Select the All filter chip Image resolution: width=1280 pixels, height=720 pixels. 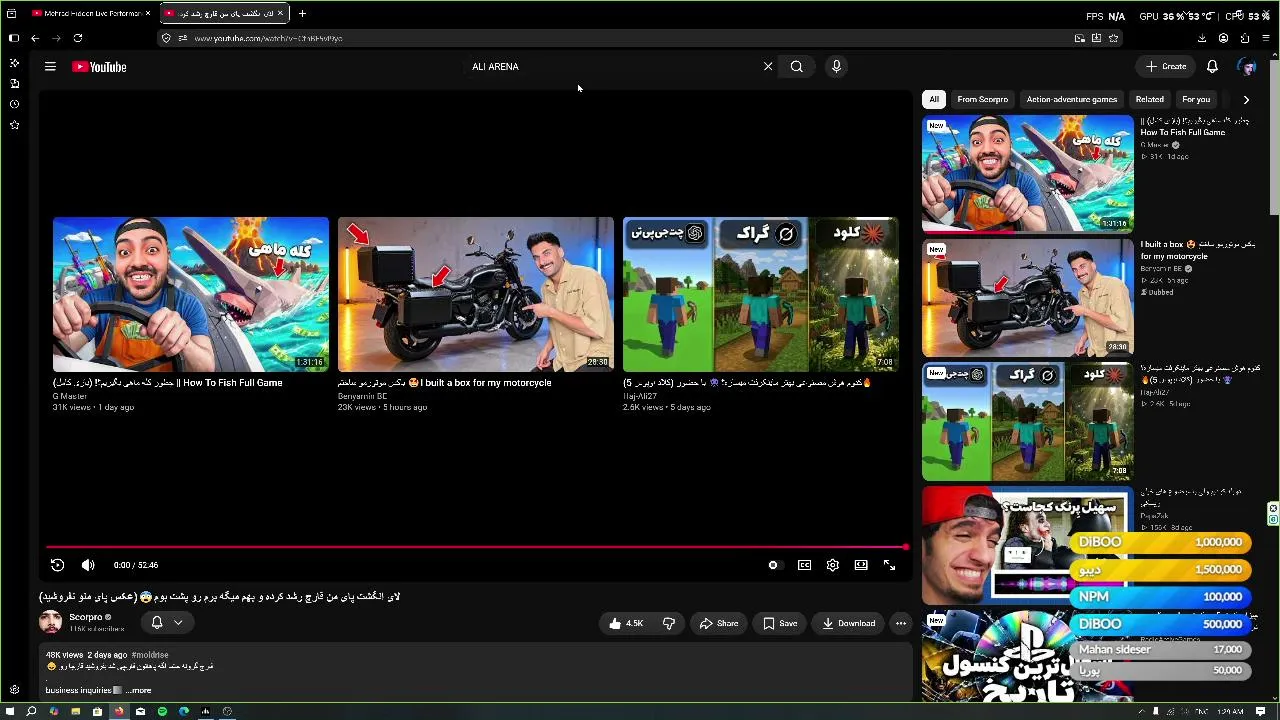click(934, 99)
